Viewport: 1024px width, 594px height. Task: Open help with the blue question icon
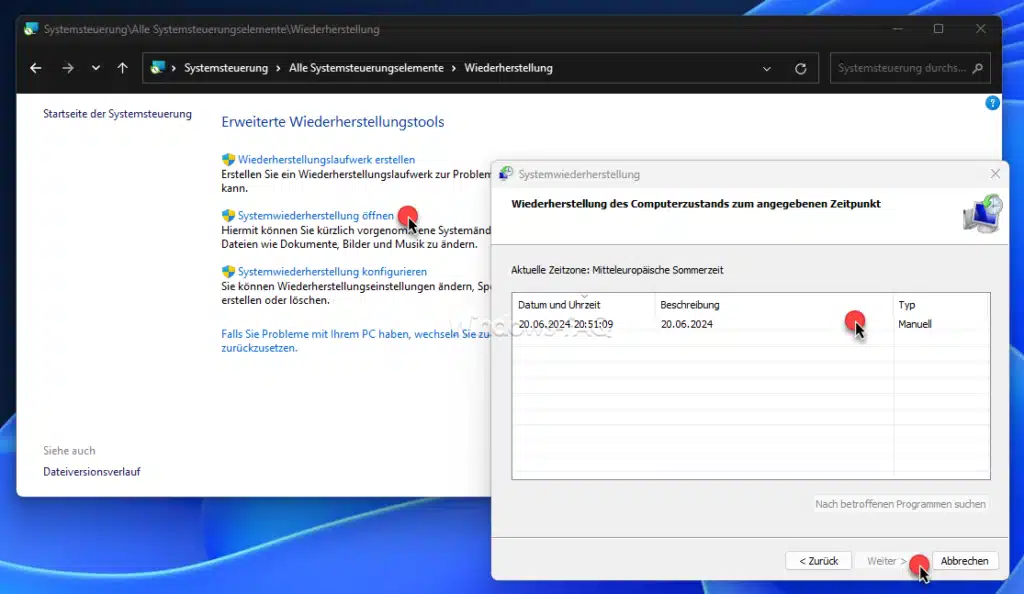[992, 103]
